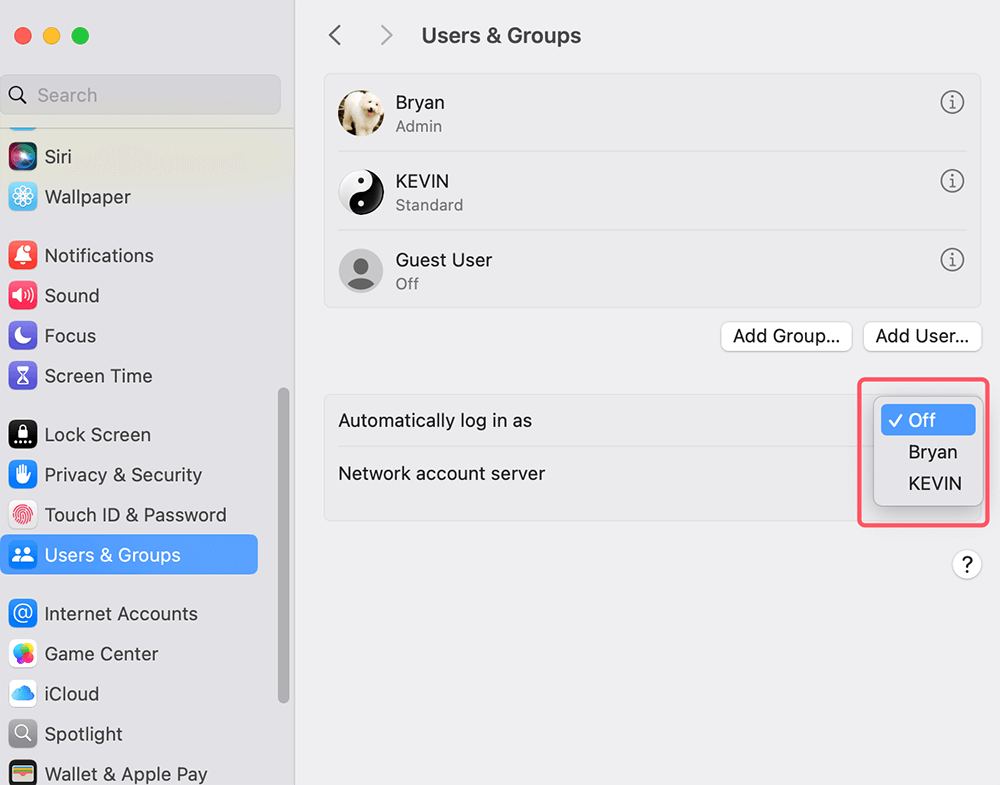Open info panel for Bryan's account

(x=951, y=102)
